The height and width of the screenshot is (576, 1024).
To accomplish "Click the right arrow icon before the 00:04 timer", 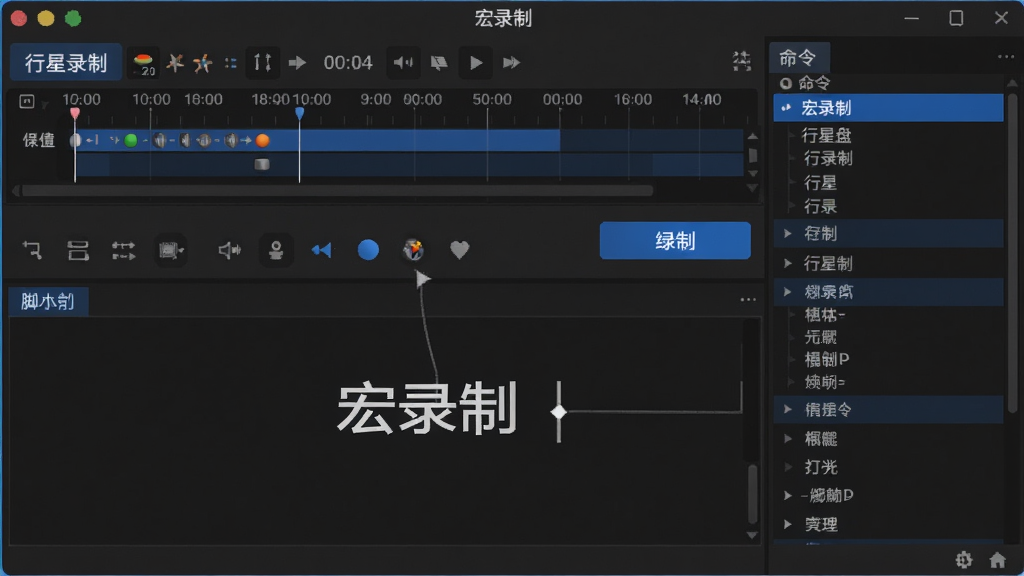I will pos(297,63).
